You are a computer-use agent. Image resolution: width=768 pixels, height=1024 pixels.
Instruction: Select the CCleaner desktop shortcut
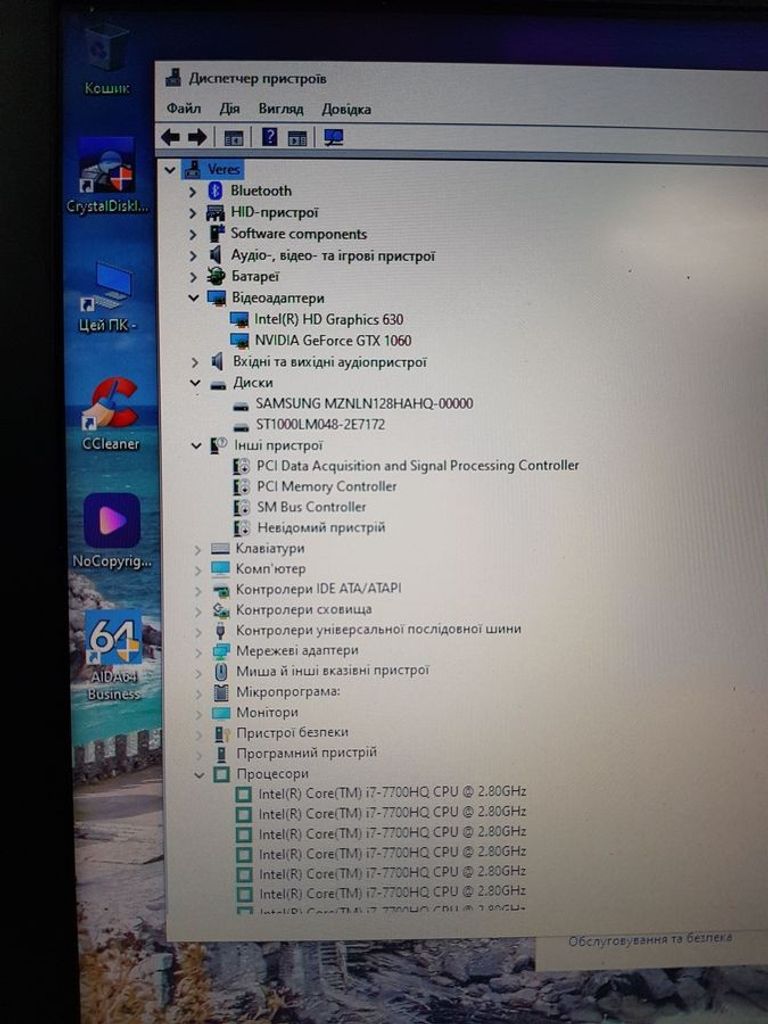(111, 414)
